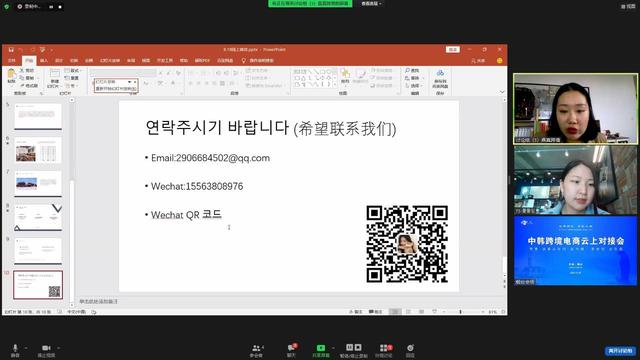
Task: Click the green Share Screen button
Action: [x=321, y=350]
